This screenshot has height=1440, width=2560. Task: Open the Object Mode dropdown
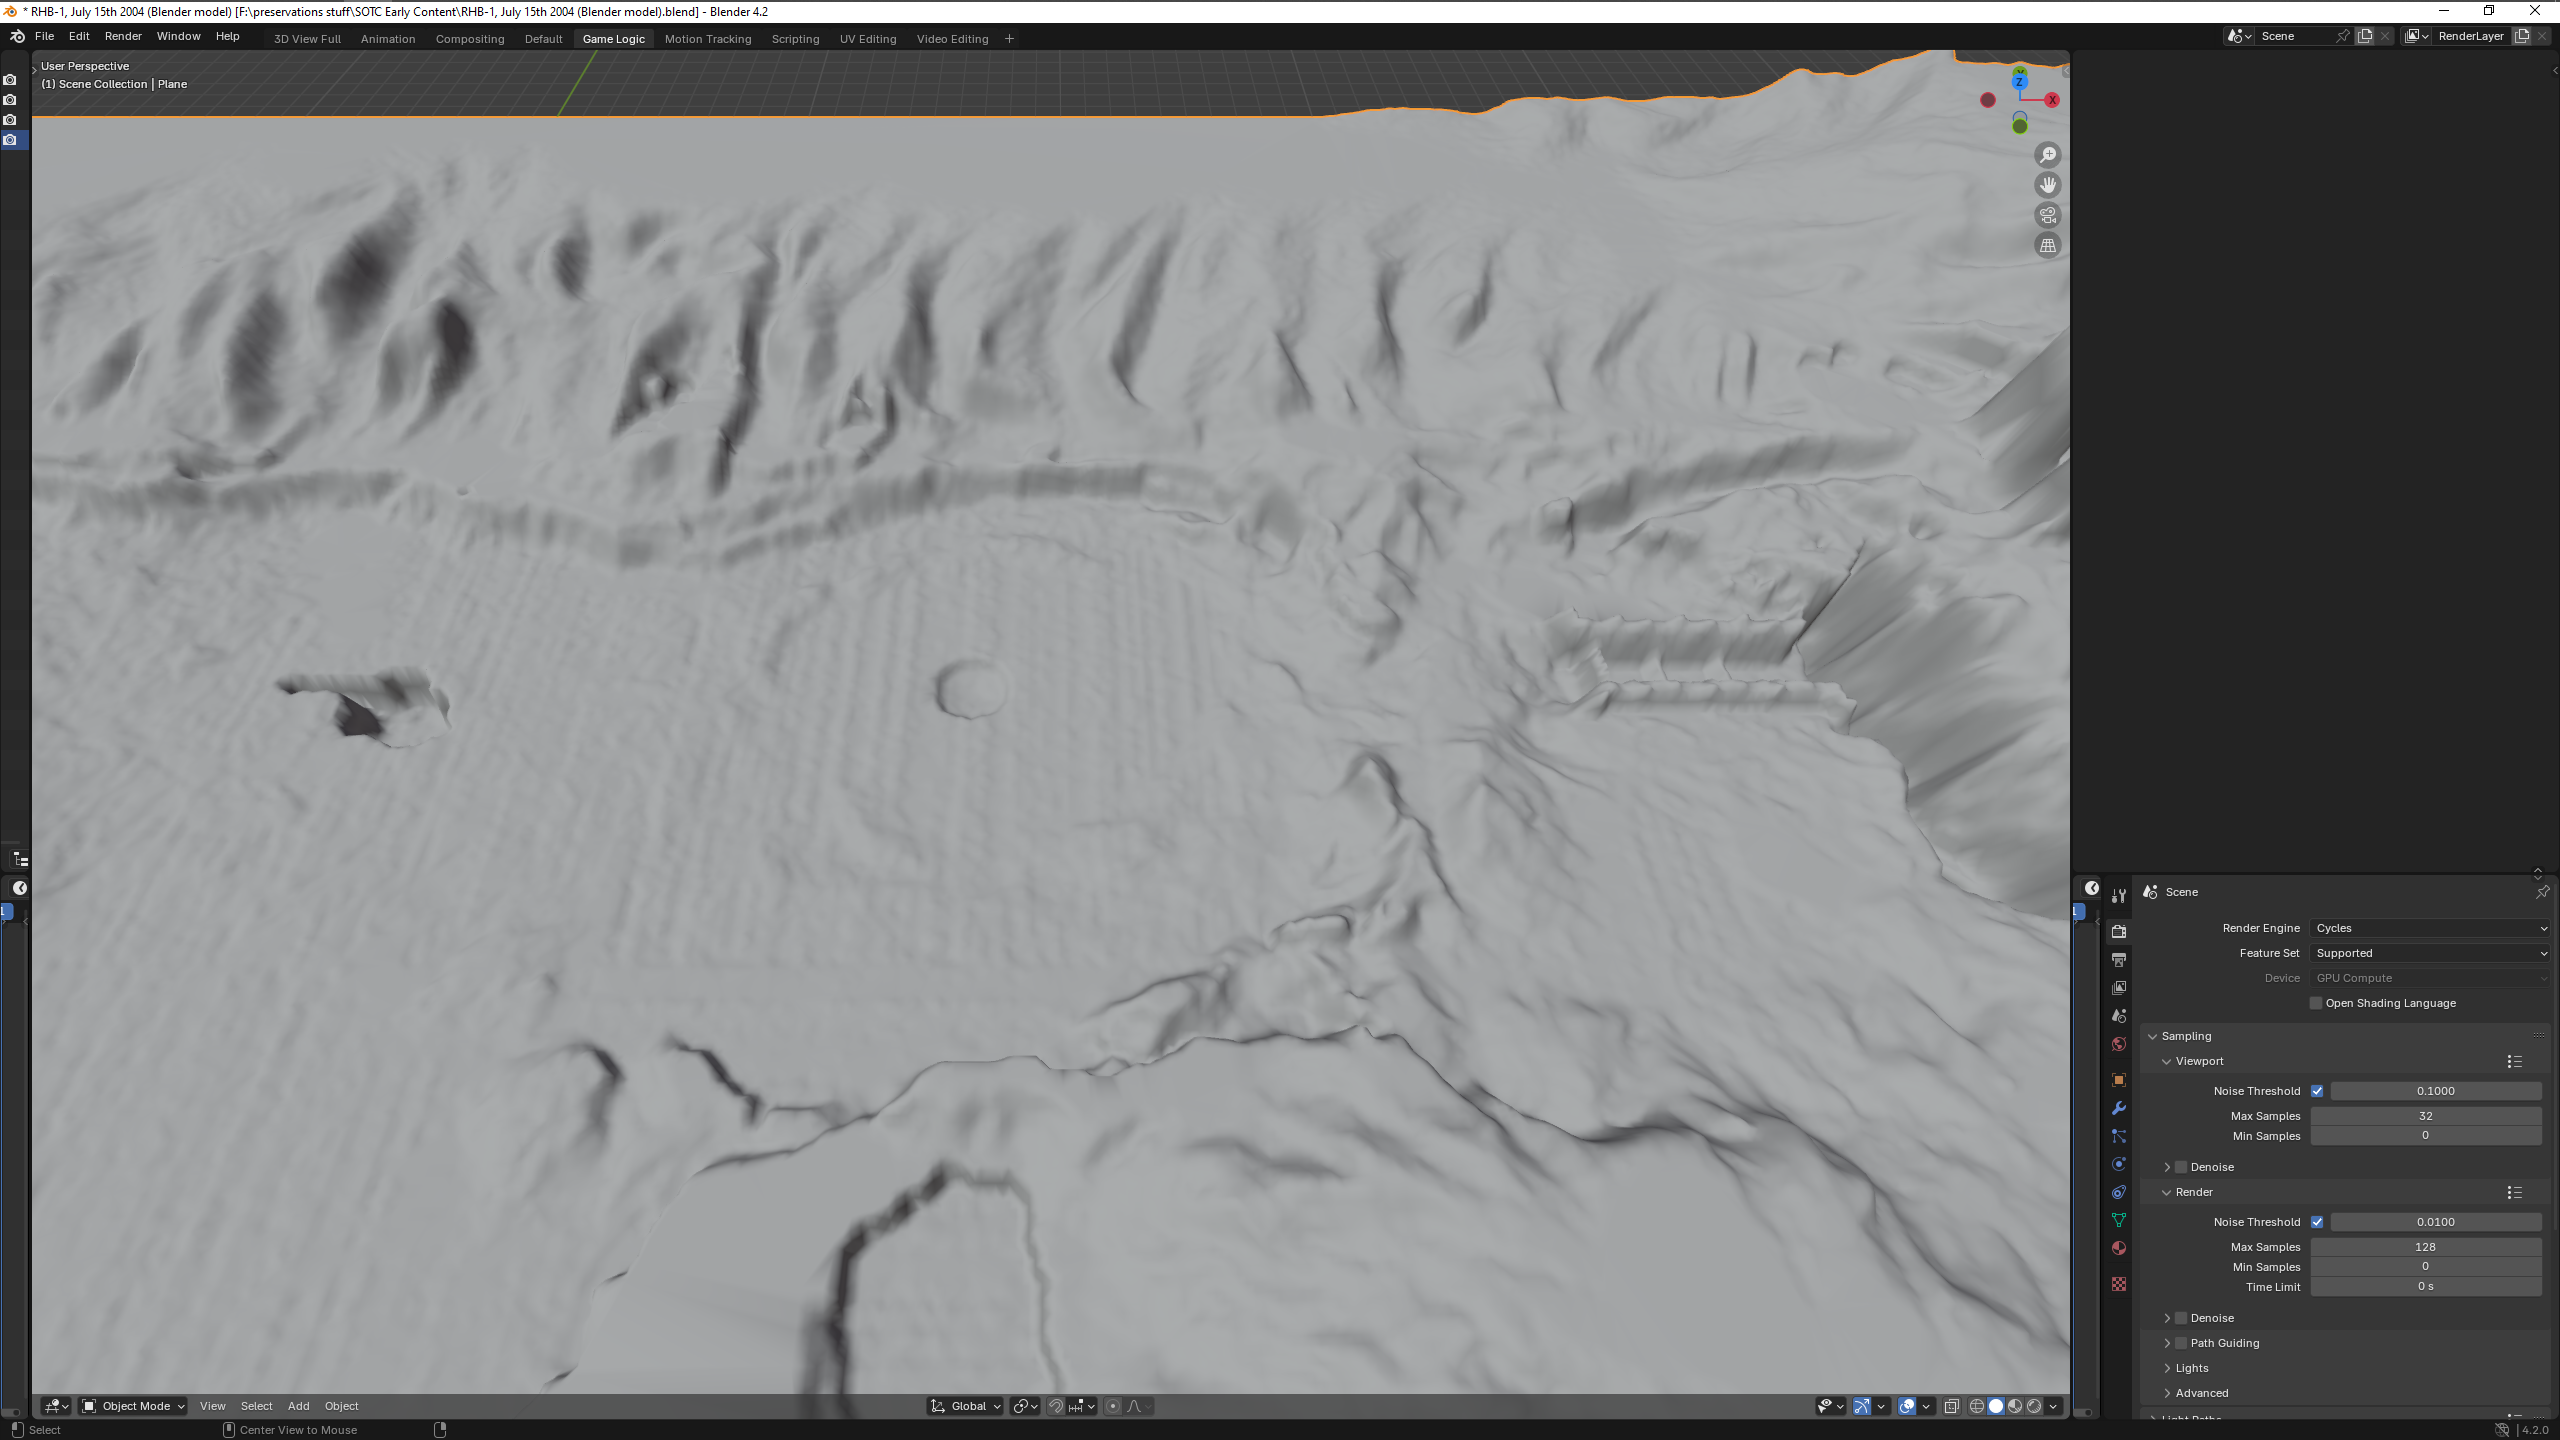pyautogui.click(x=134, y=1406)
